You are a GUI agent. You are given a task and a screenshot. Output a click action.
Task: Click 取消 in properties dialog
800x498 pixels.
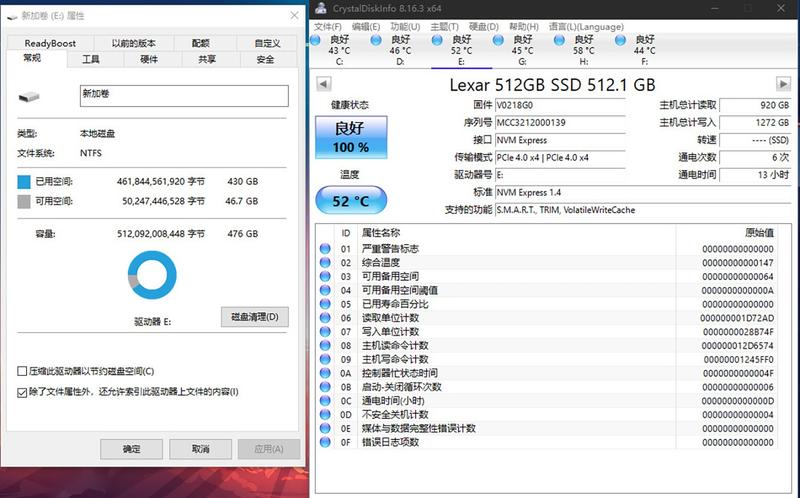pyautogui.click(x=201, y=449)
